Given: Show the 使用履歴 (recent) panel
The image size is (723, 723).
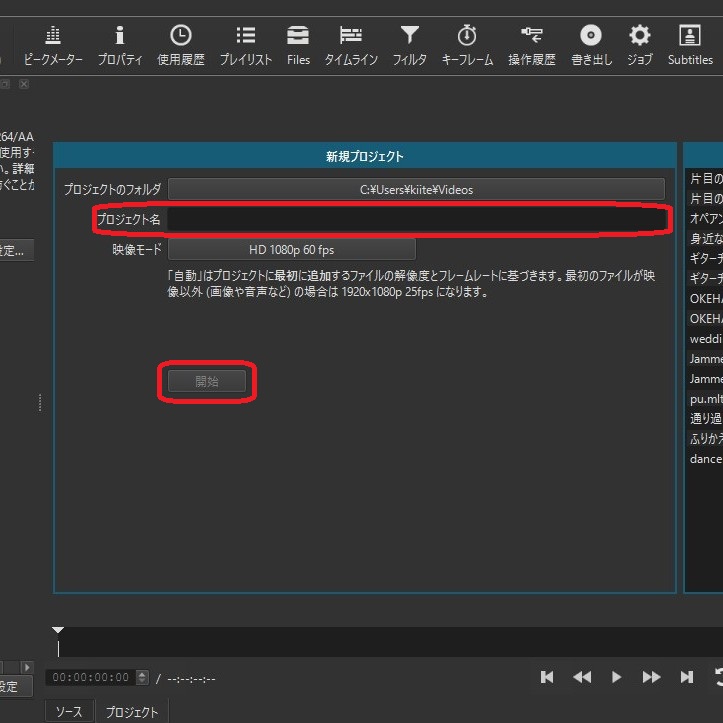Looking at the screenshot, I should (180, 45).
